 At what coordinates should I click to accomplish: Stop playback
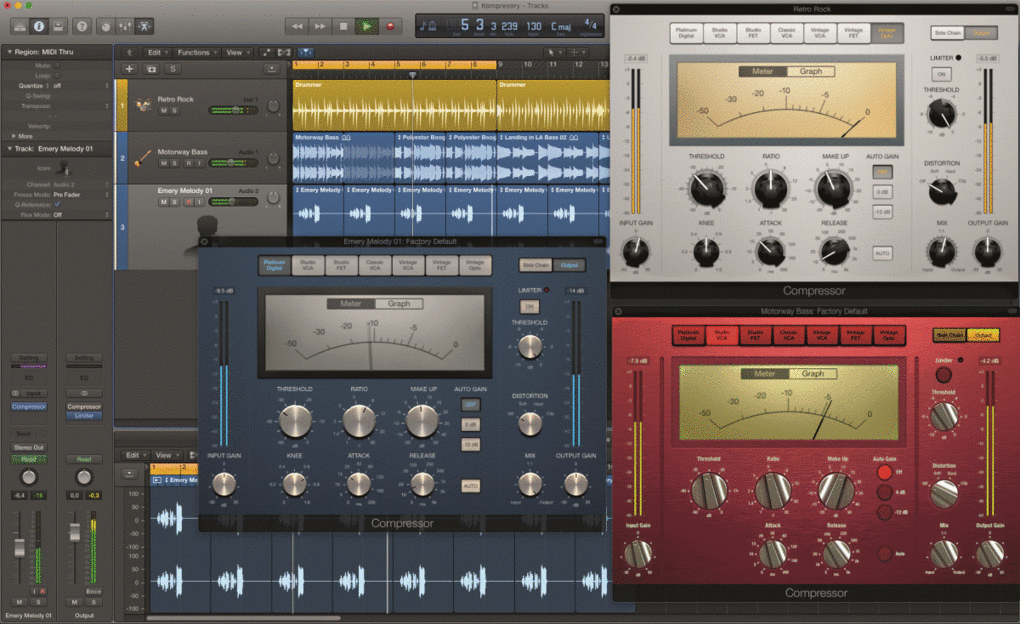click(x=343, y=26)
